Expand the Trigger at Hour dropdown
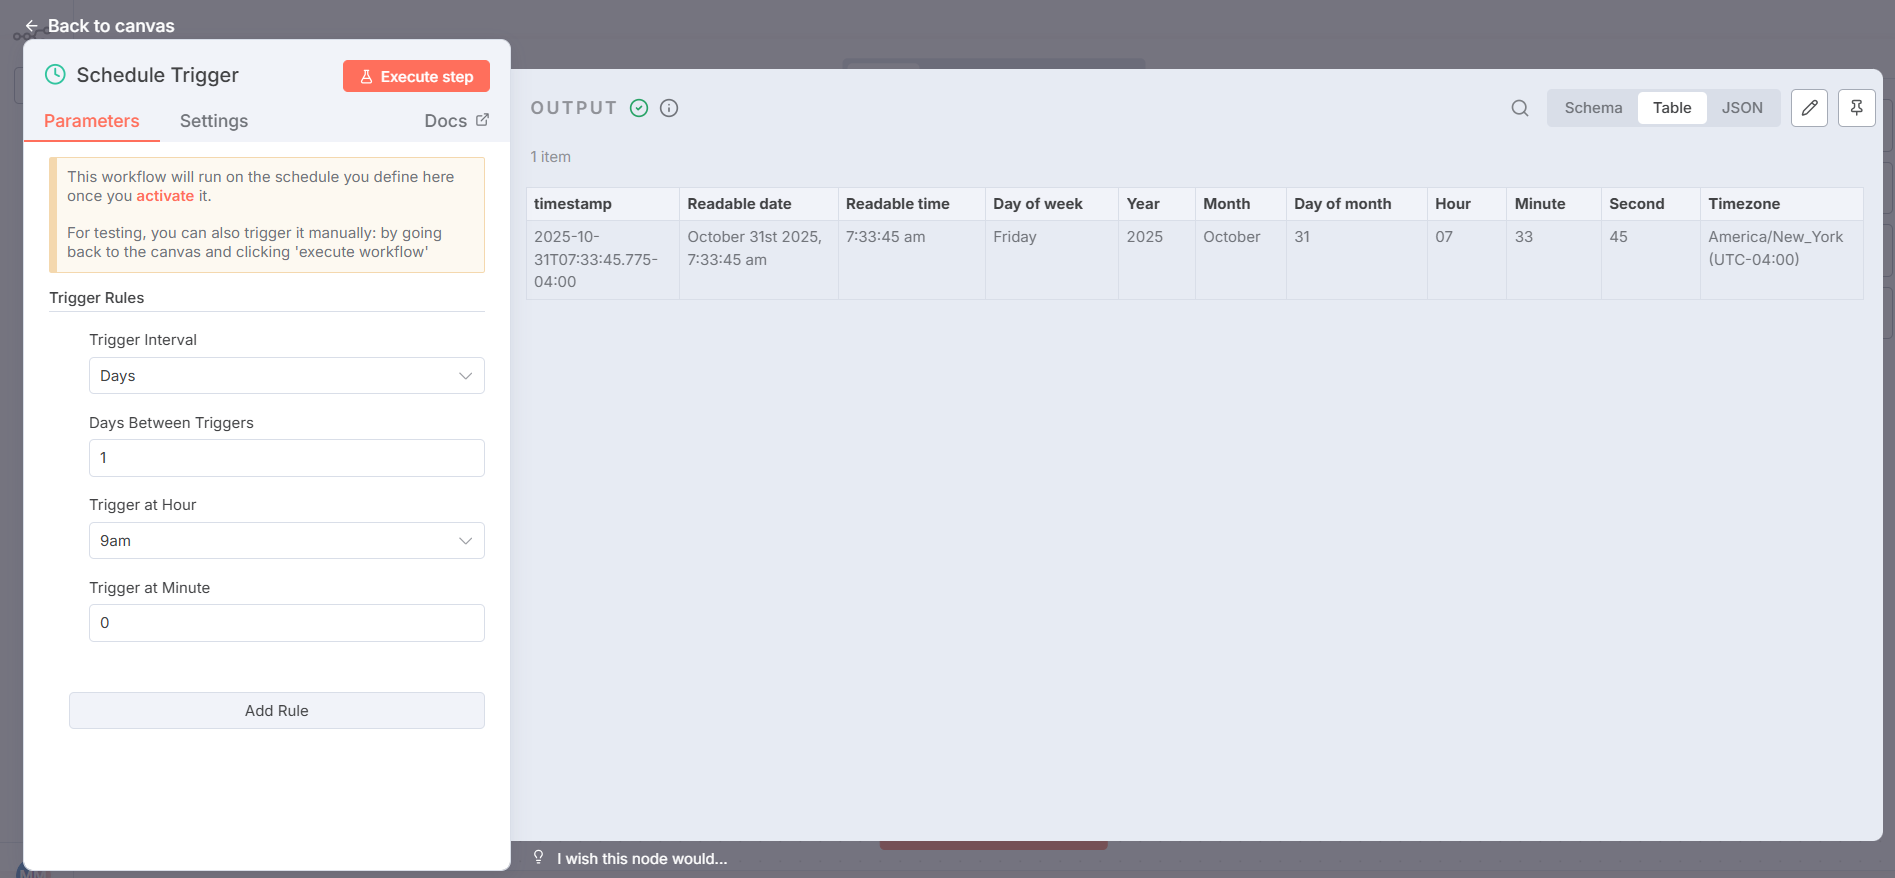Viewport: 1895px width, 878px height. 286,541
